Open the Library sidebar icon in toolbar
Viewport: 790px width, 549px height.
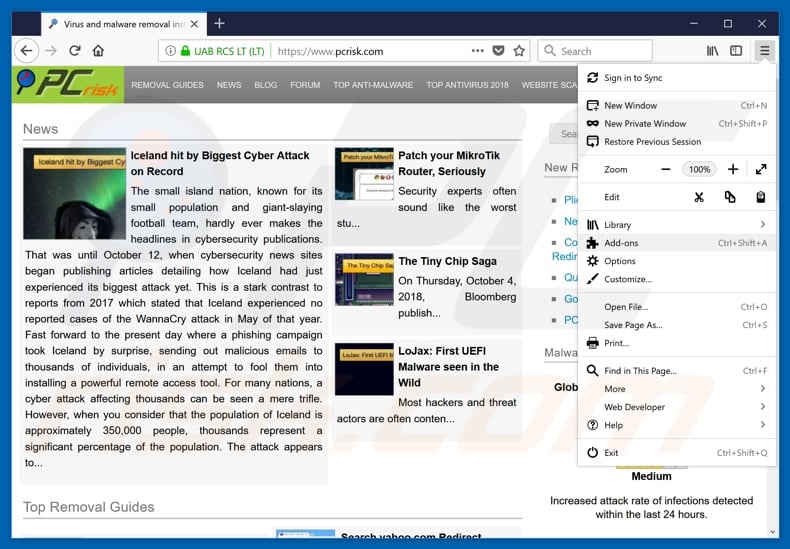(x=713, y=51)
